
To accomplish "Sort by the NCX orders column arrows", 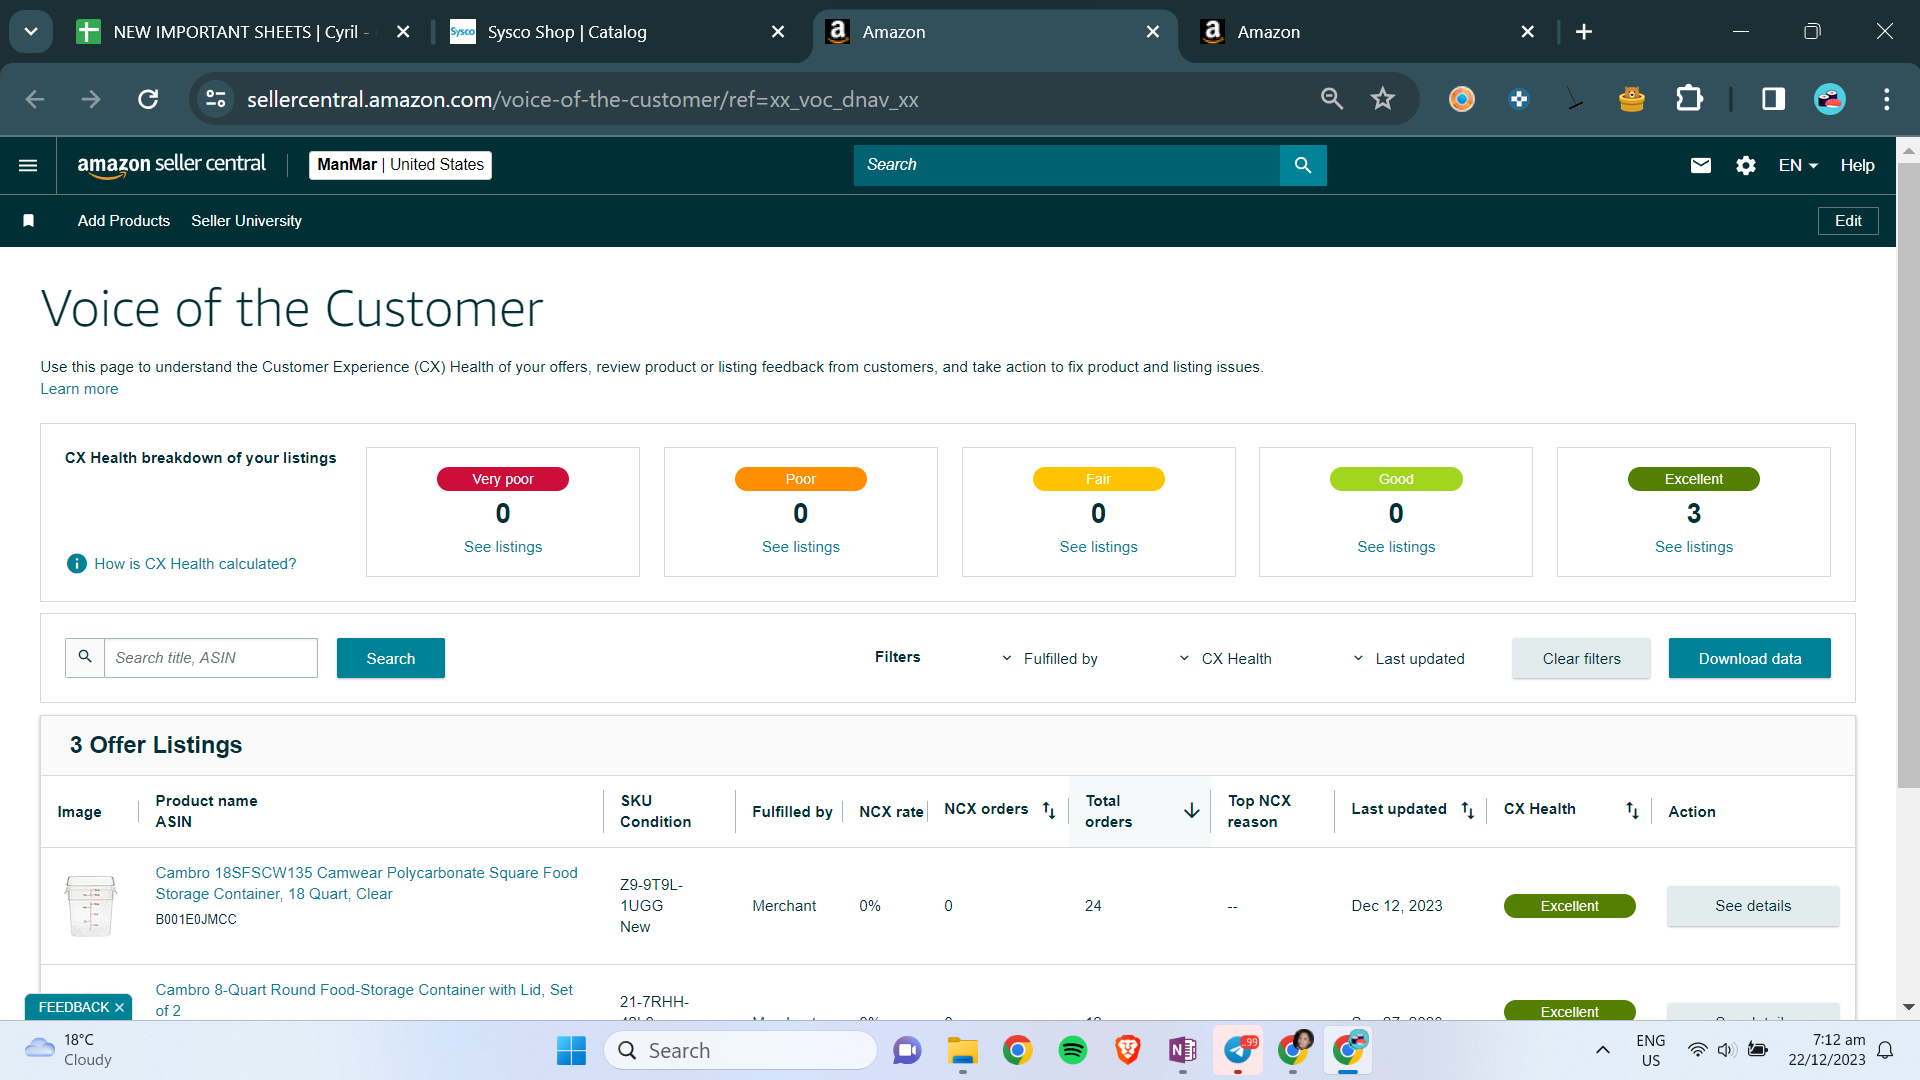I will (1049, 810).
